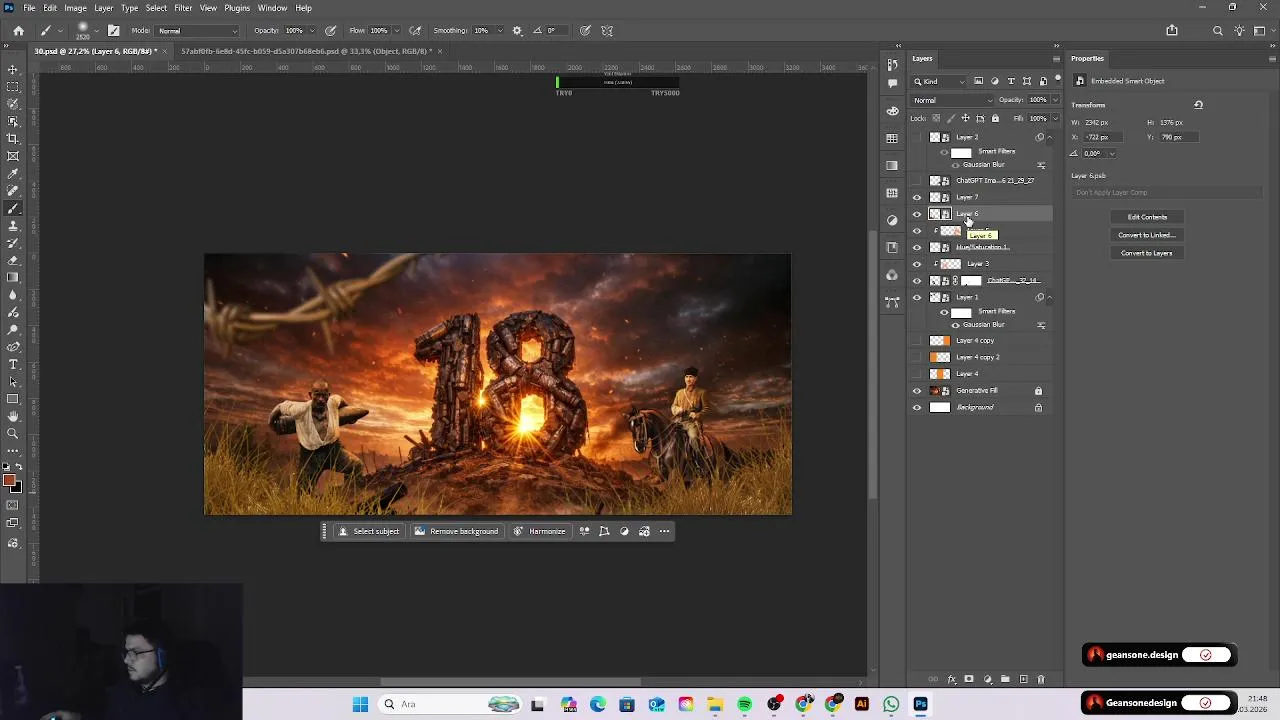Click the Share icon in the top bar
The image size is (1280, 720).
coord(1172,30)
